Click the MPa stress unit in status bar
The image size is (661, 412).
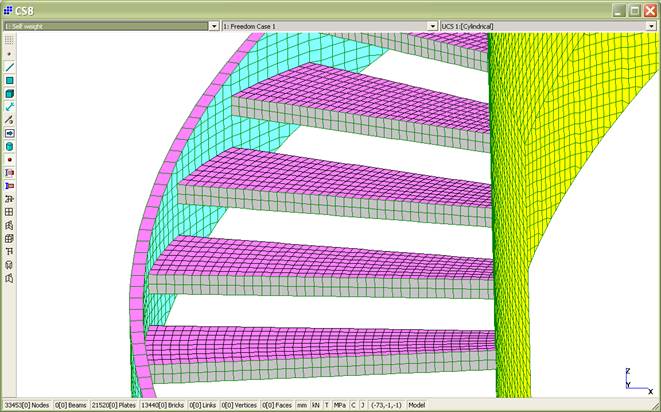tap(340, 405)
